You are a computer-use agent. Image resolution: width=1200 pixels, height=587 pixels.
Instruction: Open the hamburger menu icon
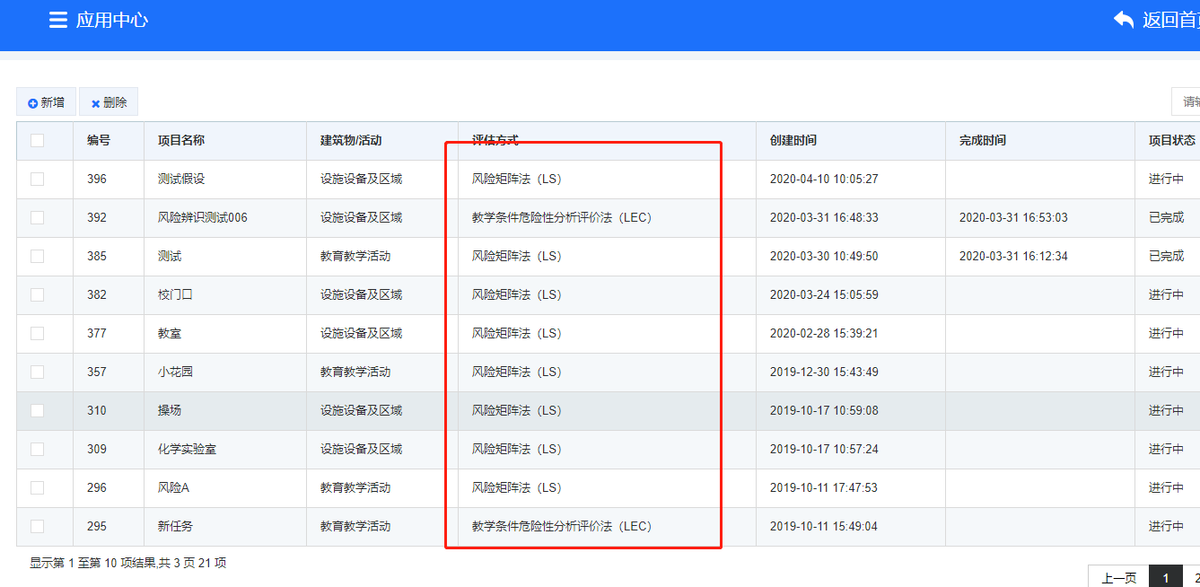point(58,20)
